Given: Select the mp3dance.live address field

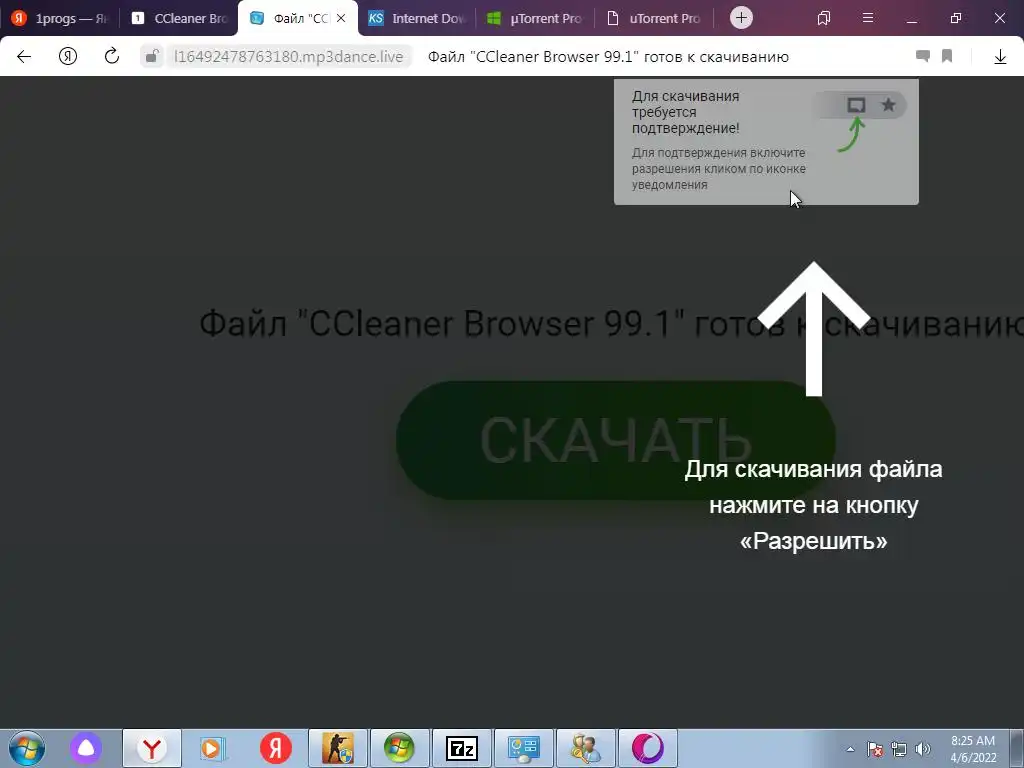Looking at the screenshot, I should click(288, 57).
